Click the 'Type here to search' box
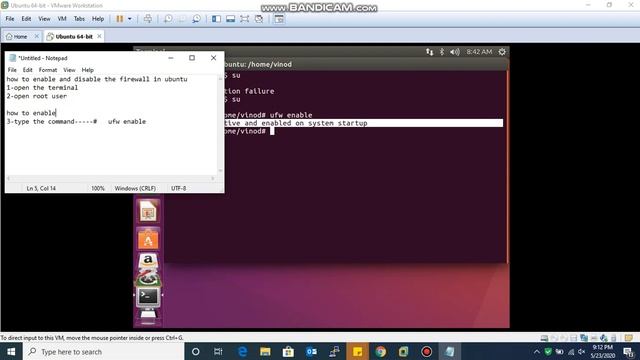The width and height of the screenshot is (640, 360). tap(104, 351)
